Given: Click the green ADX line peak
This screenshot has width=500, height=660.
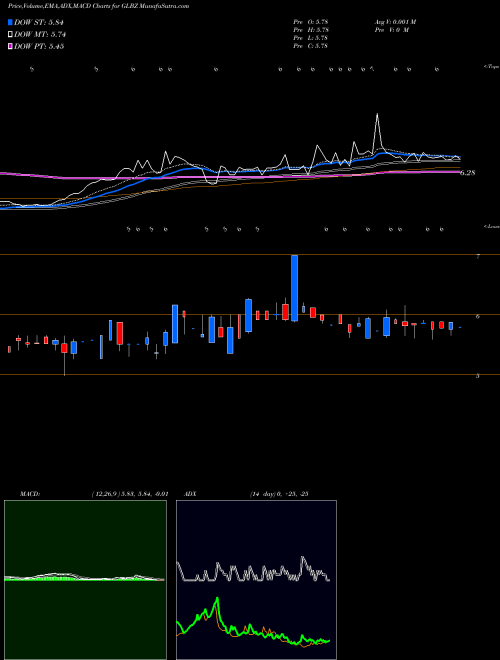Looking at the screenshot, I should tap(218, 598).
